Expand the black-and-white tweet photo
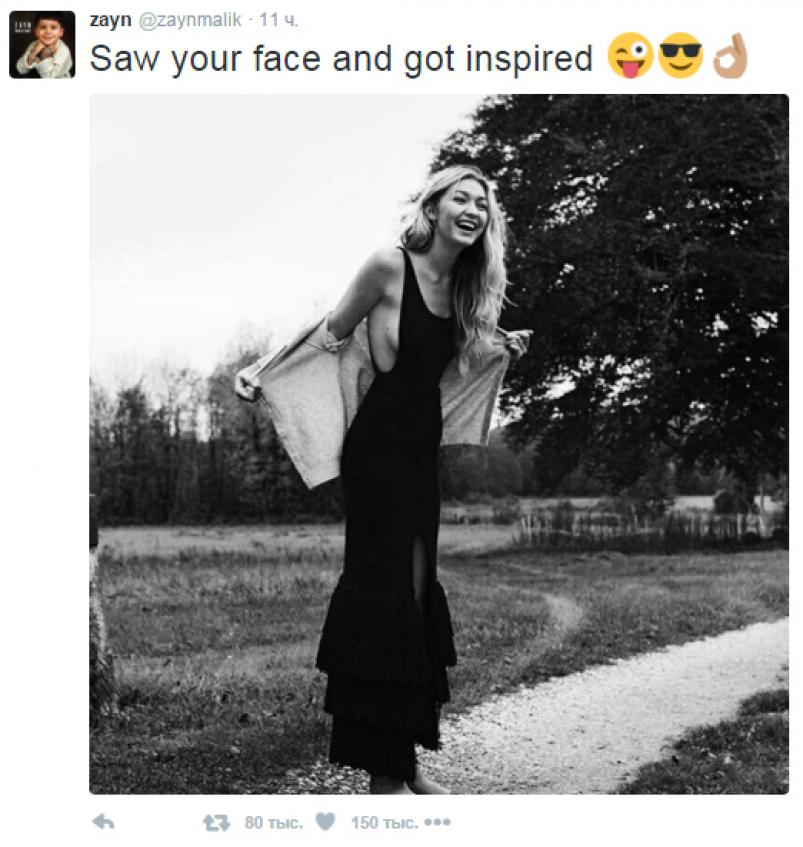 pyautogui.click(x=438, y=444)
